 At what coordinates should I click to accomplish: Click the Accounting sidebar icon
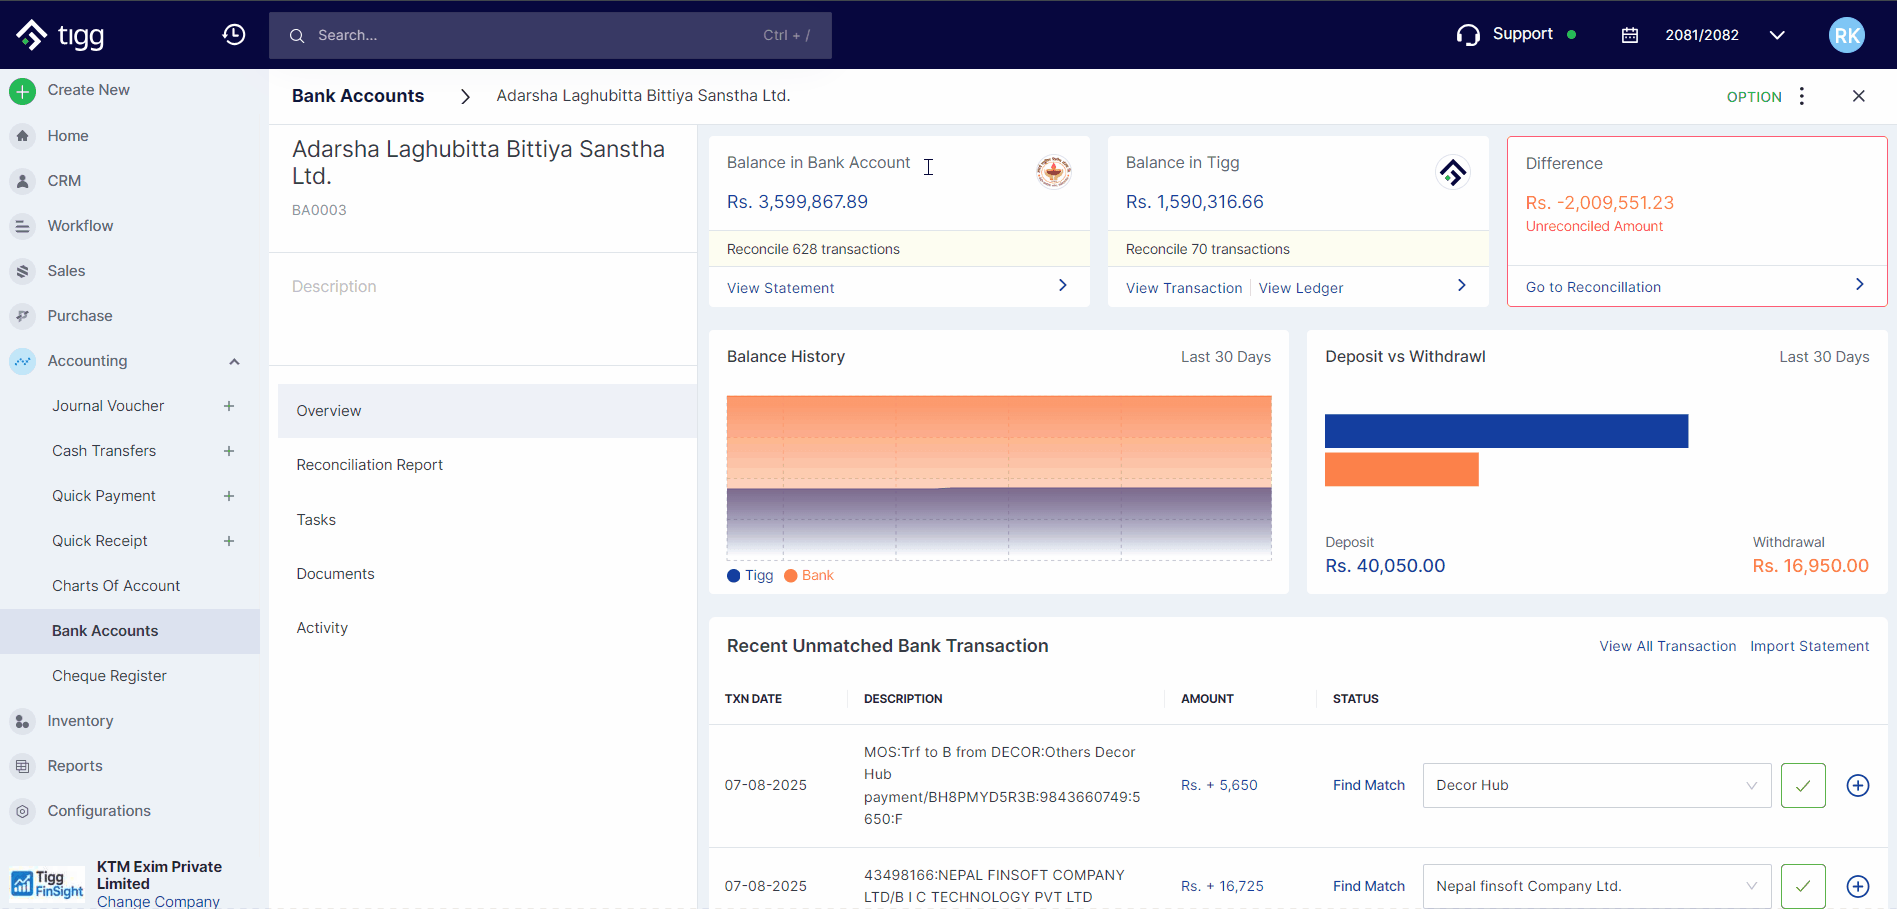click(x=22, y=361)
